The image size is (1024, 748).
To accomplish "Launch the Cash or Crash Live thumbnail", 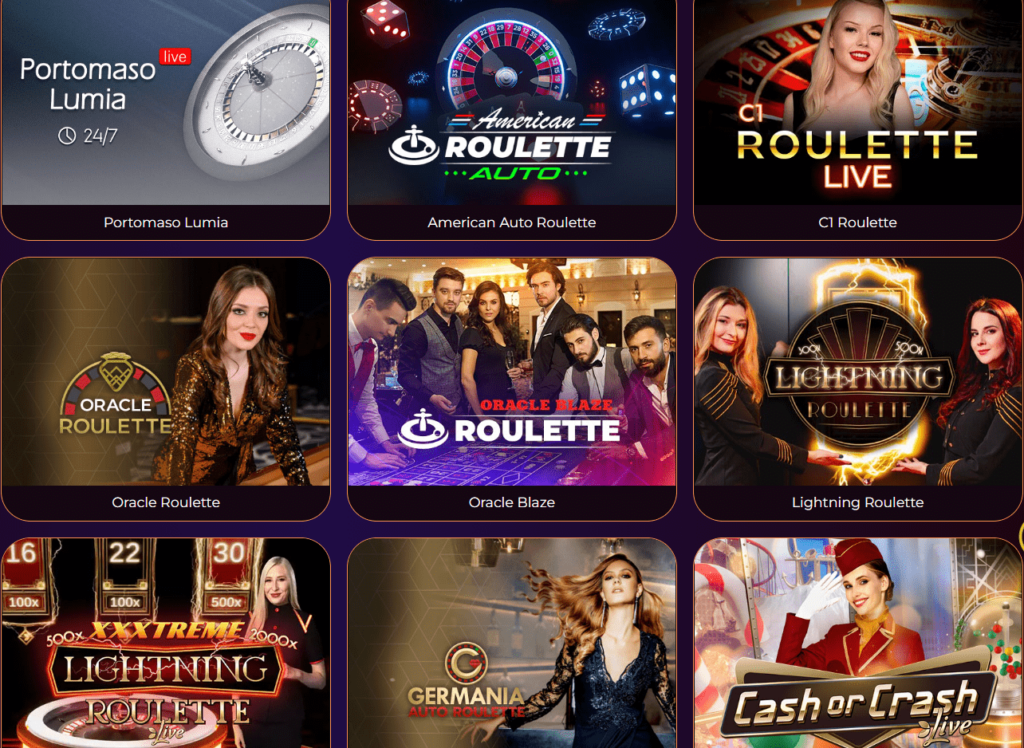I will click(x=857, y=643).
